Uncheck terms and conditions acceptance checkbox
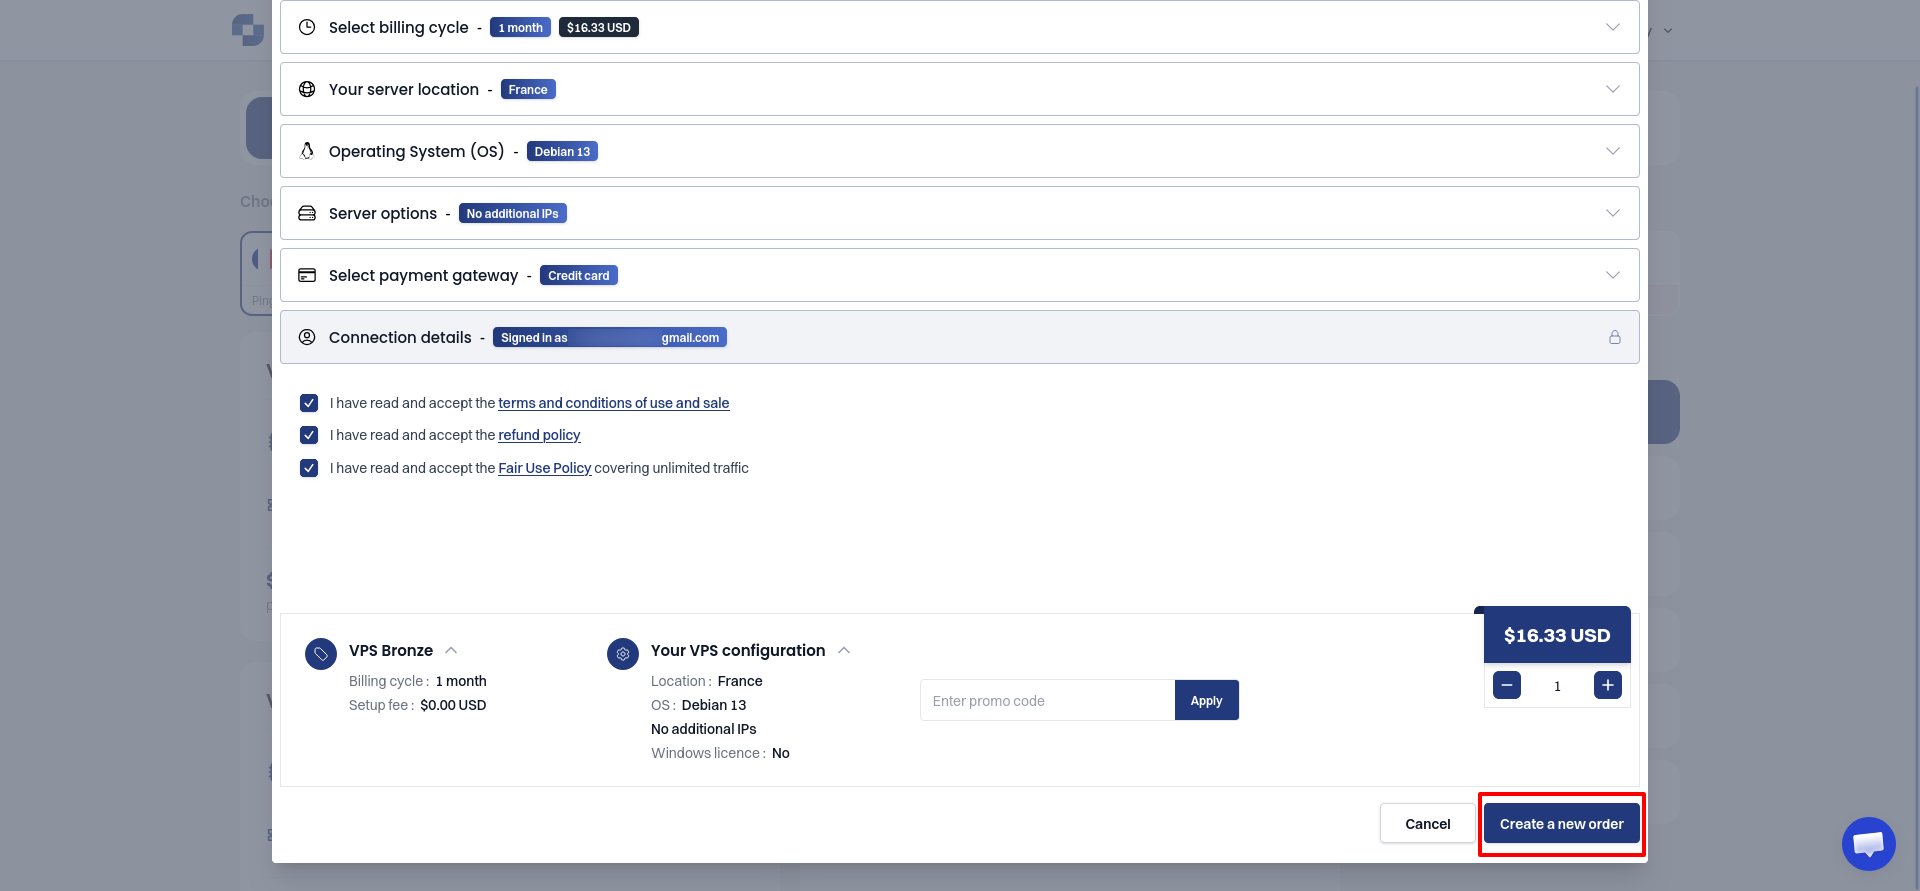This screenshot has height=891, width=1920. pyautogui.click(x=309, y=403)
